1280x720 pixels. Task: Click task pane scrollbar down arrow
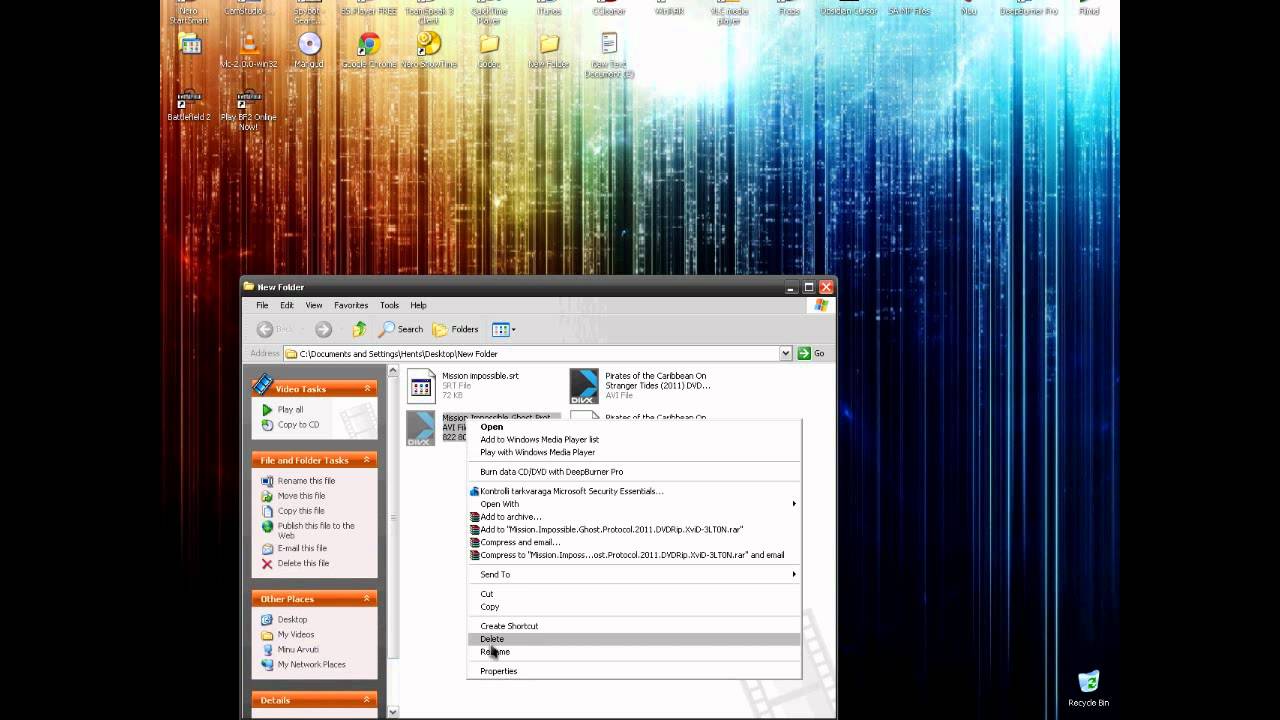(393, 712)
